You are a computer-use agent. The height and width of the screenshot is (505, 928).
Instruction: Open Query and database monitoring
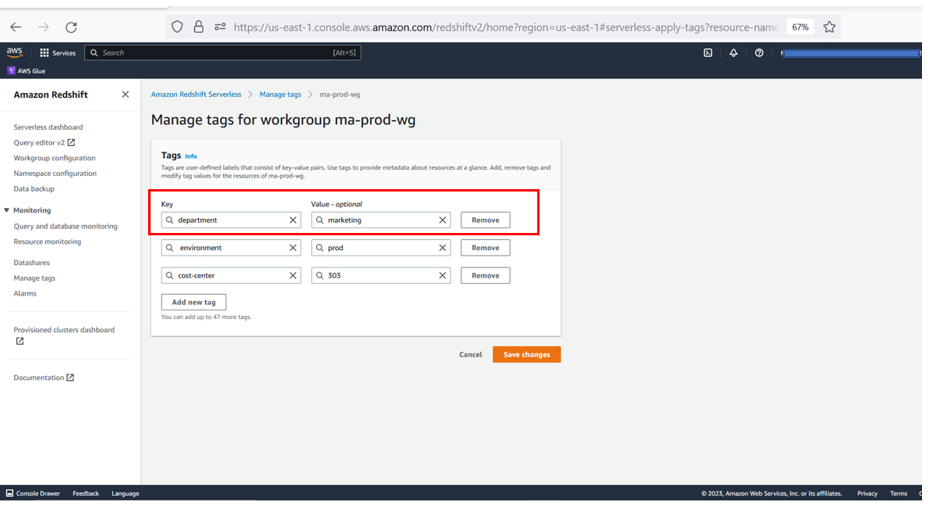pyautogui.click(x=66, y=226)
